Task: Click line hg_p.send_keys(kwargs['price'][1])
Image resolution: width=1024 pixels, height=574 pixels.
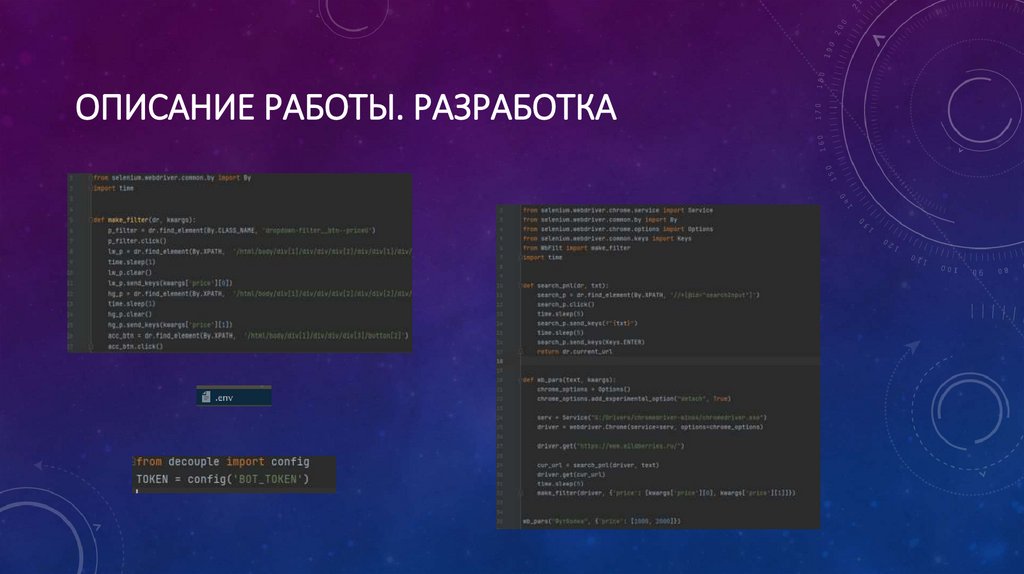Action: click(x=170, y=325)
